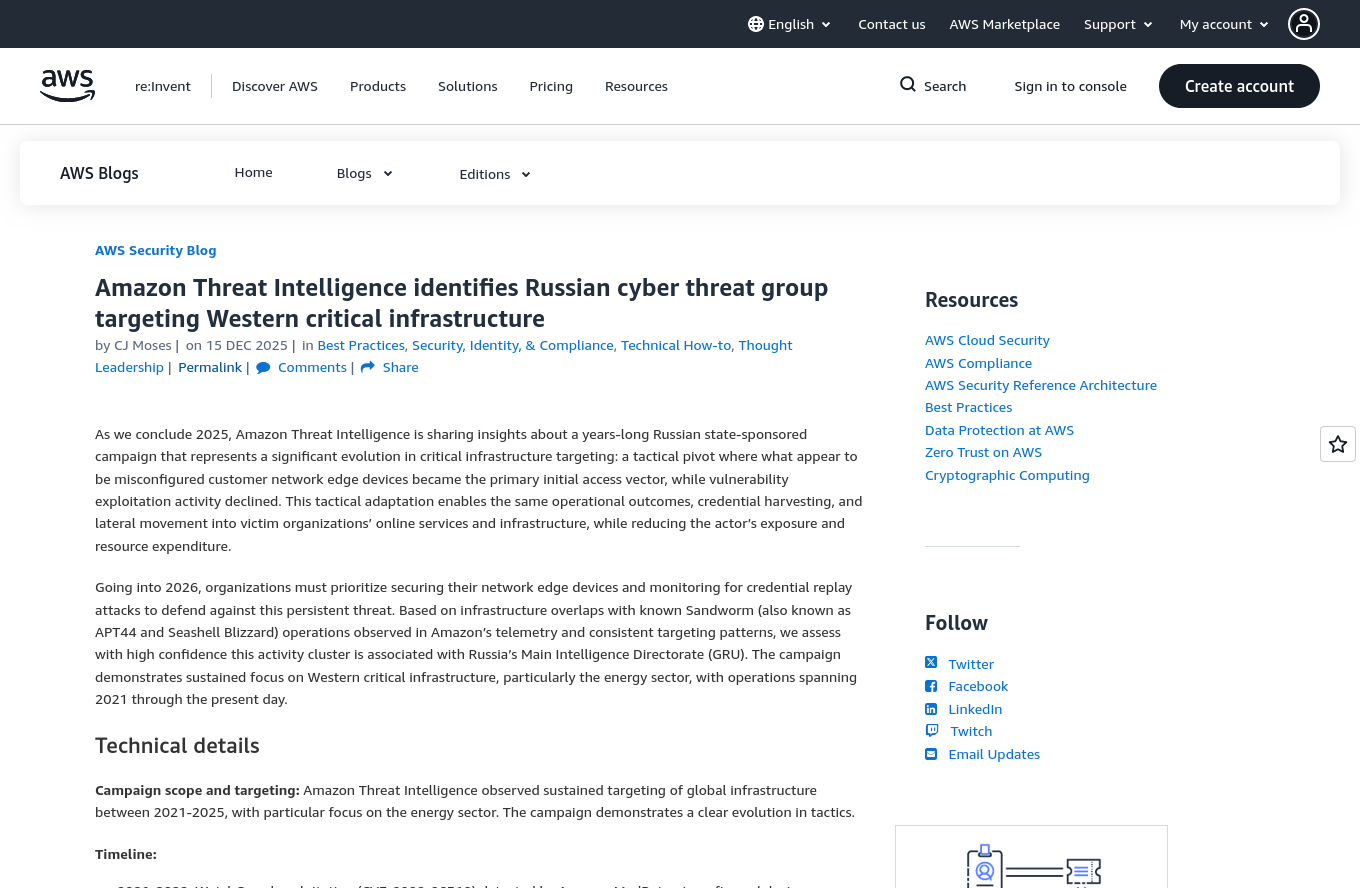The width and height of the screenshot is (1360, 888).
Task: Click the star bookmark icon
Action: click(1337, 444)
